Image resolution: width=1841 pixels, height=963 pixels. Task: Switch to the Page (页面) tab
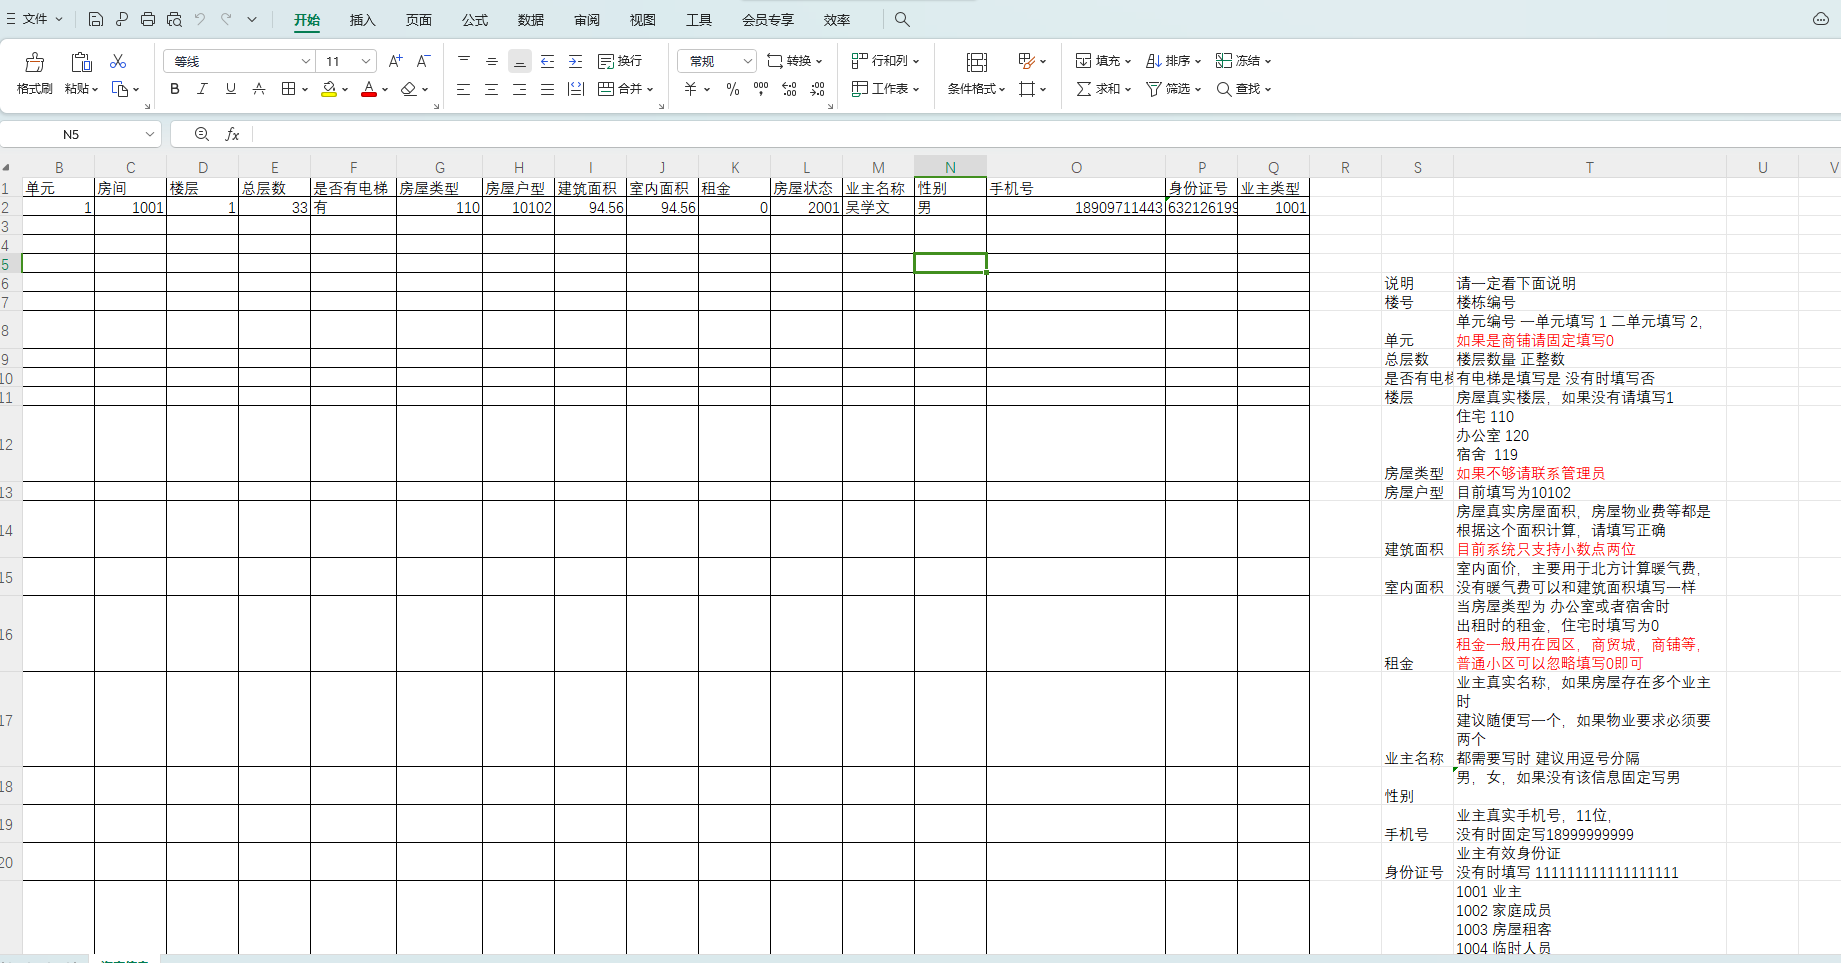click(419, 20)
